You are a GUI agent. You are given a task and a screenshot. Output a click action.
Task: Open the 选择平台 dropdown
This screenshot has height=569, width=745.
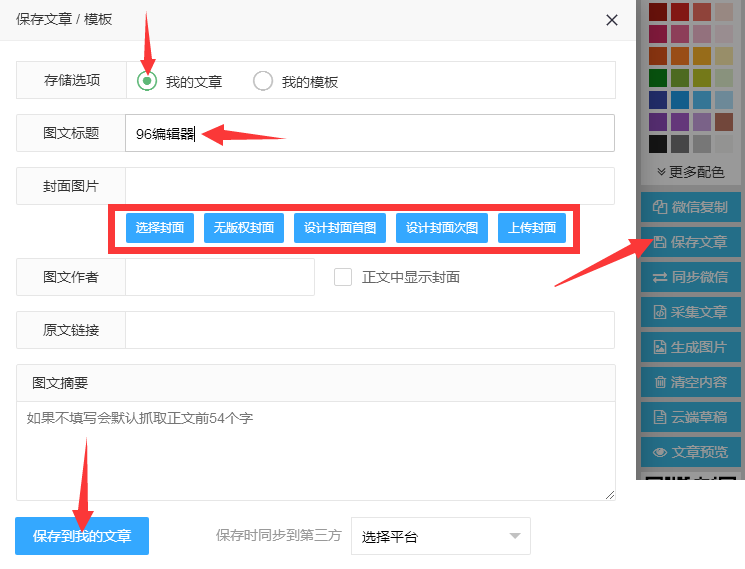(440, 536)
